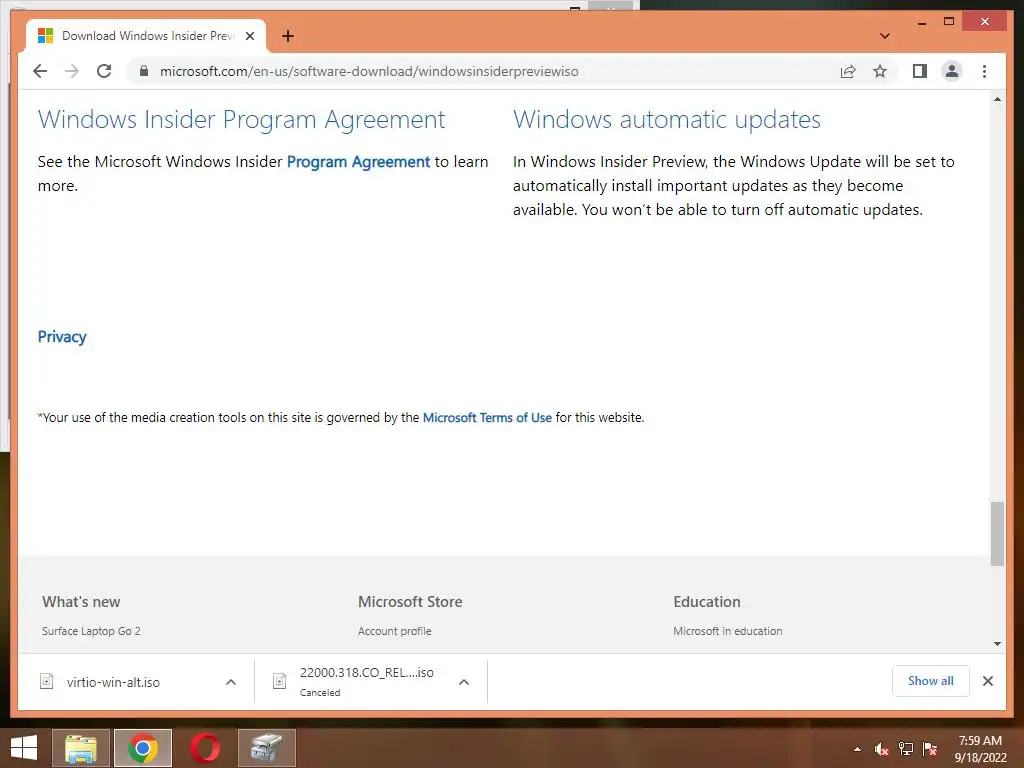1024x768 pixels.
Task: Open the fourth pinned taskbar app
Action: 266,748
